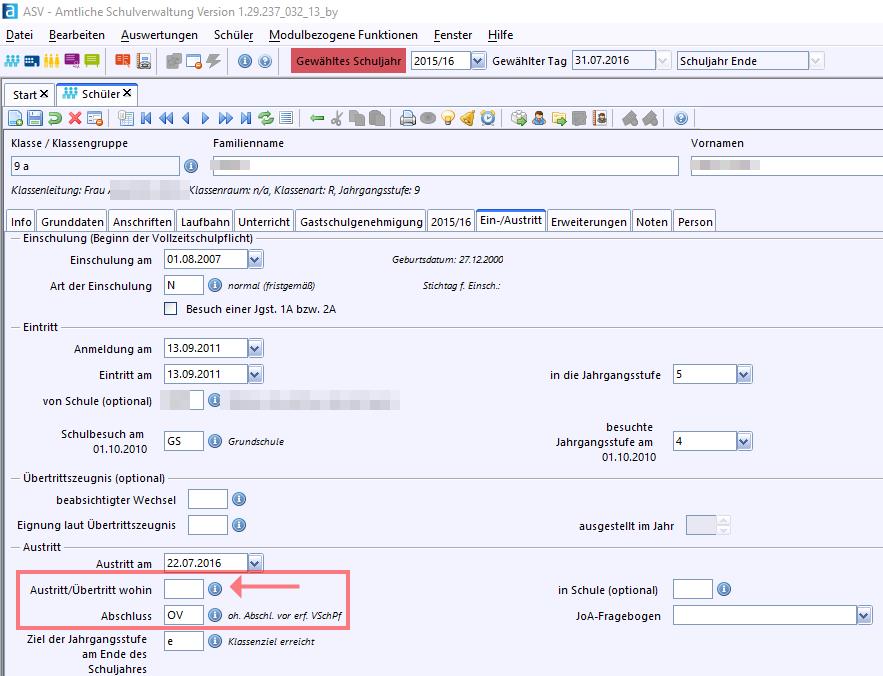Open the Bearbeiten menu

click(x=77, y=35)
